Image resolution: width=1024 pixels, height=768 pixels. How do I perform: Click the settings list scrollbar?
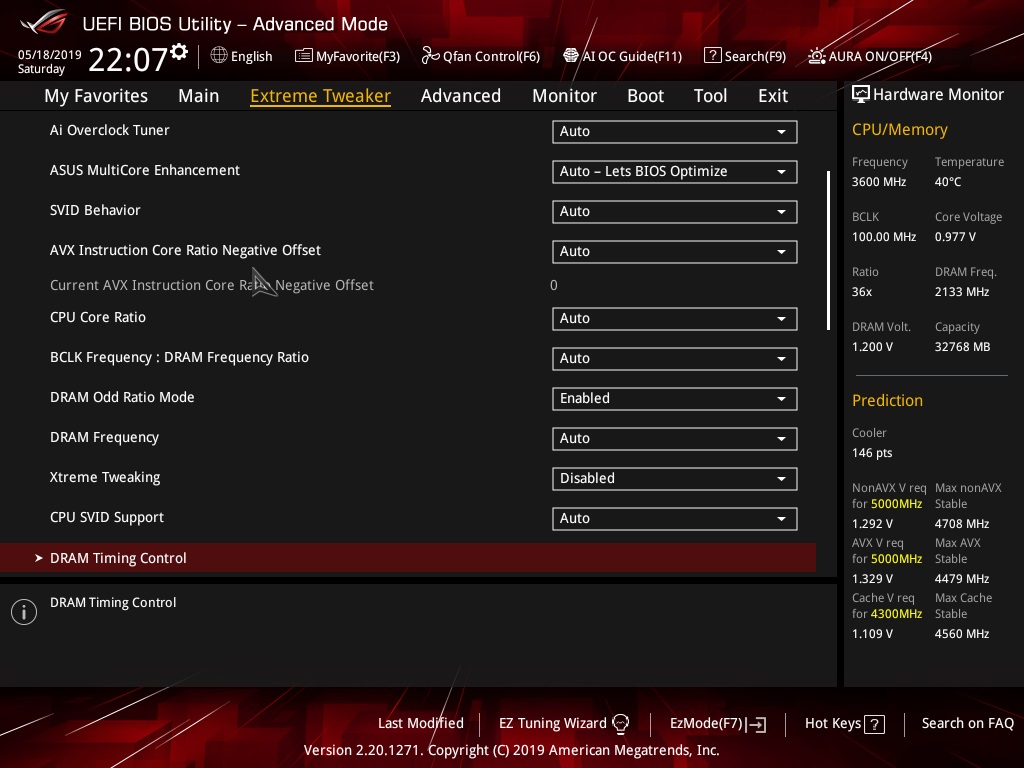pos(828,251)
